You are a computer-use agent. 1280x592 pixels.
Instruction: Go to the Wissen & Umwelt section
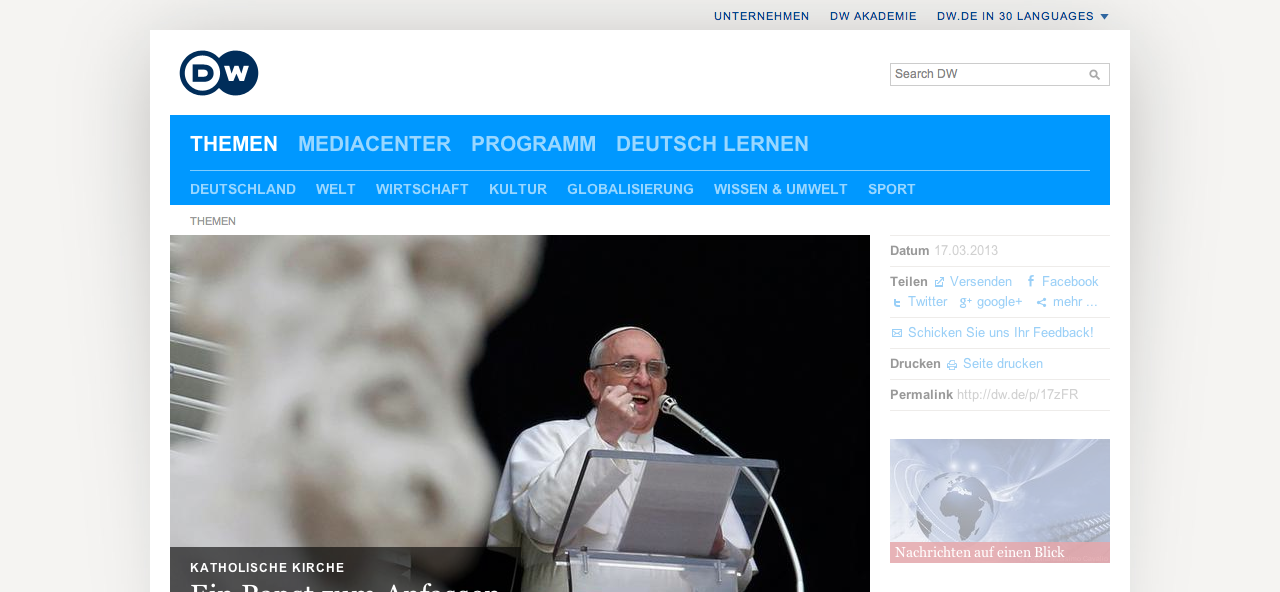780,189
